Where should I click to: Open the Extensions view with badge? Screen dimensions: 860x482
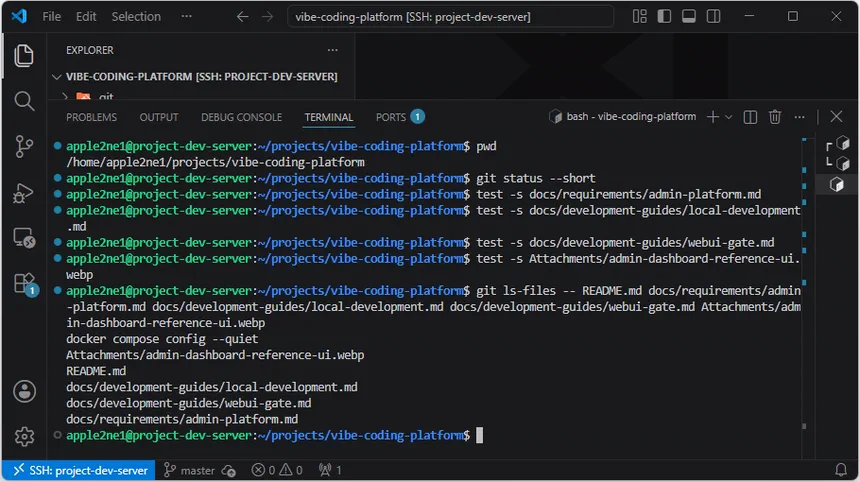coord(25,284)
